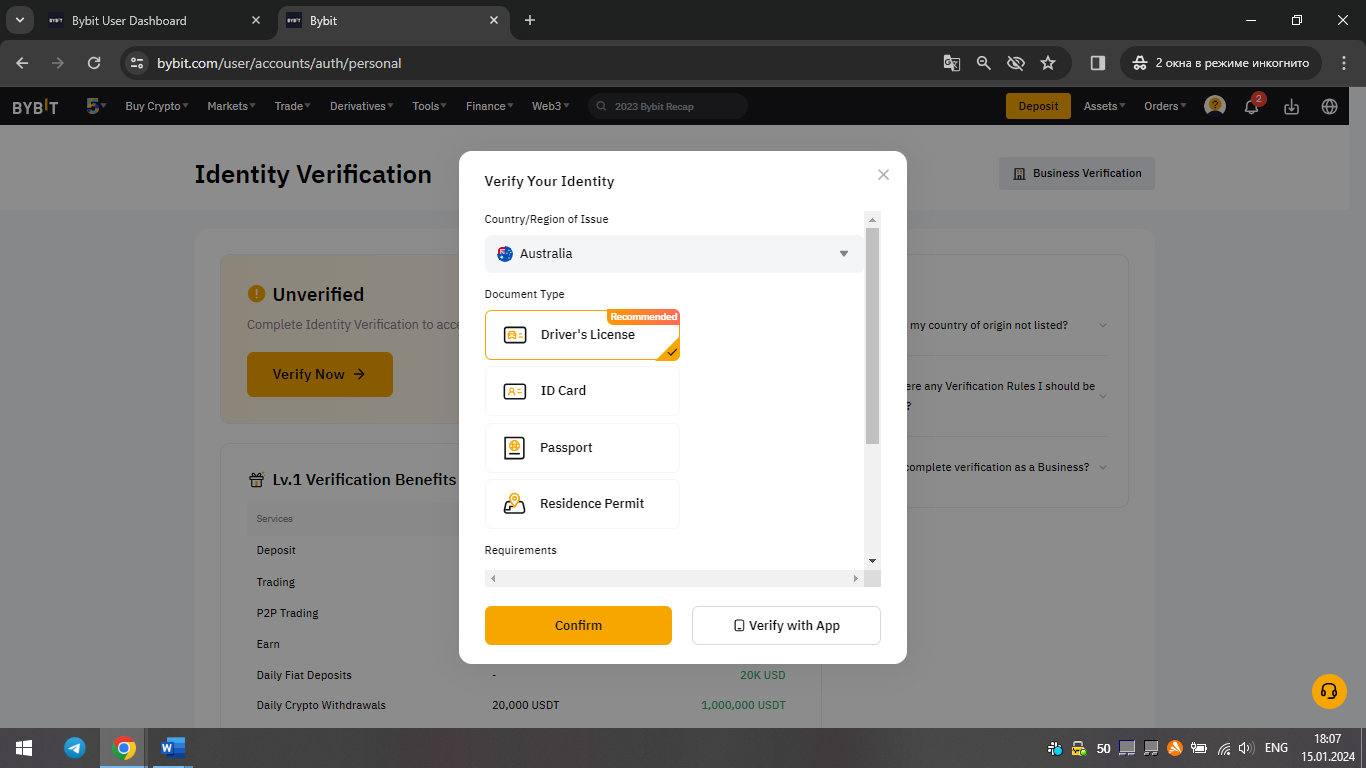Click the Confirm button

click(x=578, y=626)
